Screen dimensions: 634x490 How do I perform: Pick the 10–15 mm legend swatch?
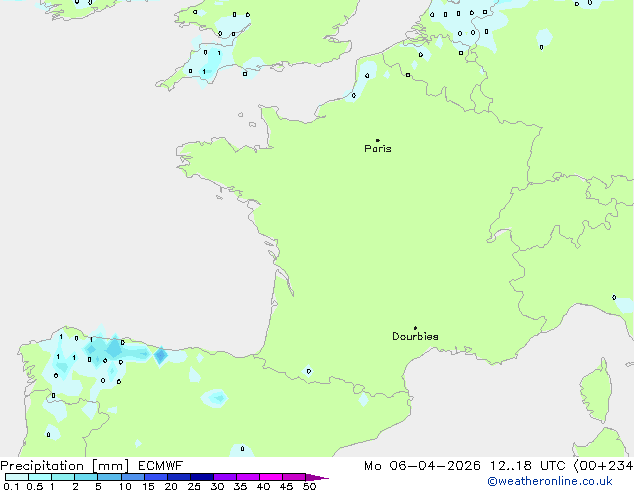click(133, 477)
